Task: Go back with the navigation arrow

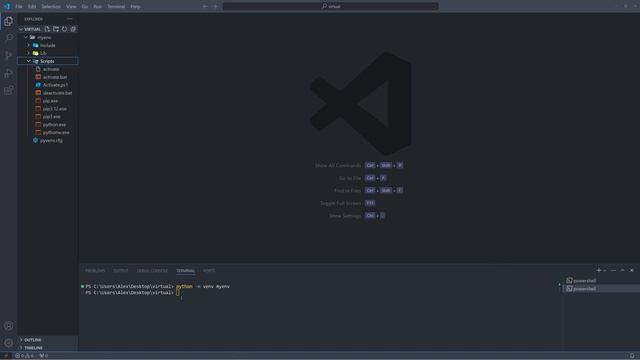Action: coord(205,7)
